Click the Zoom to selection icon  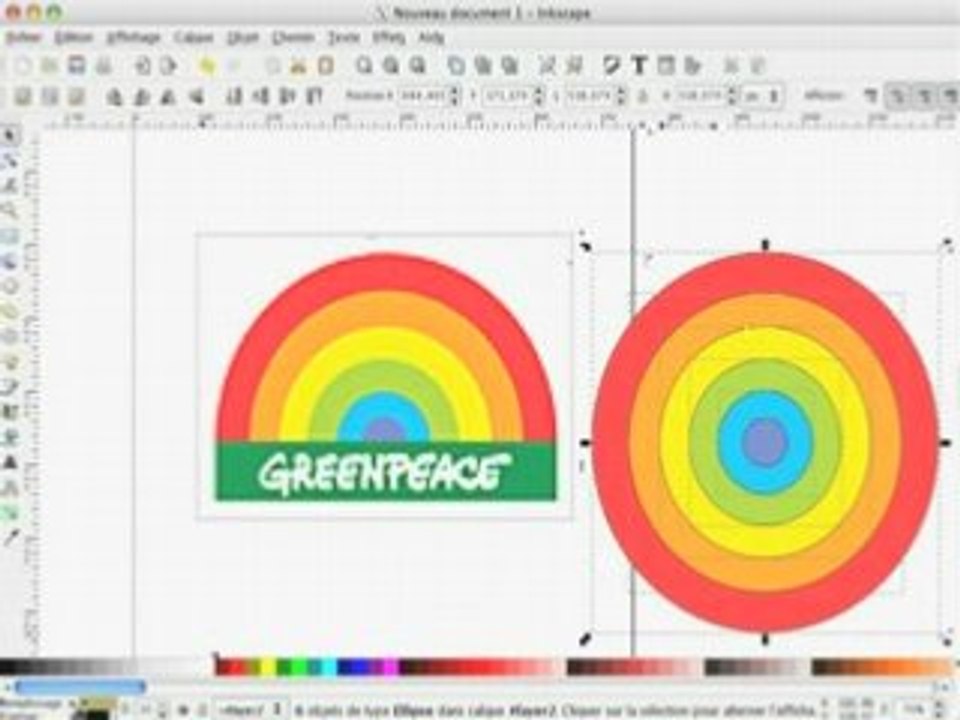364,66
